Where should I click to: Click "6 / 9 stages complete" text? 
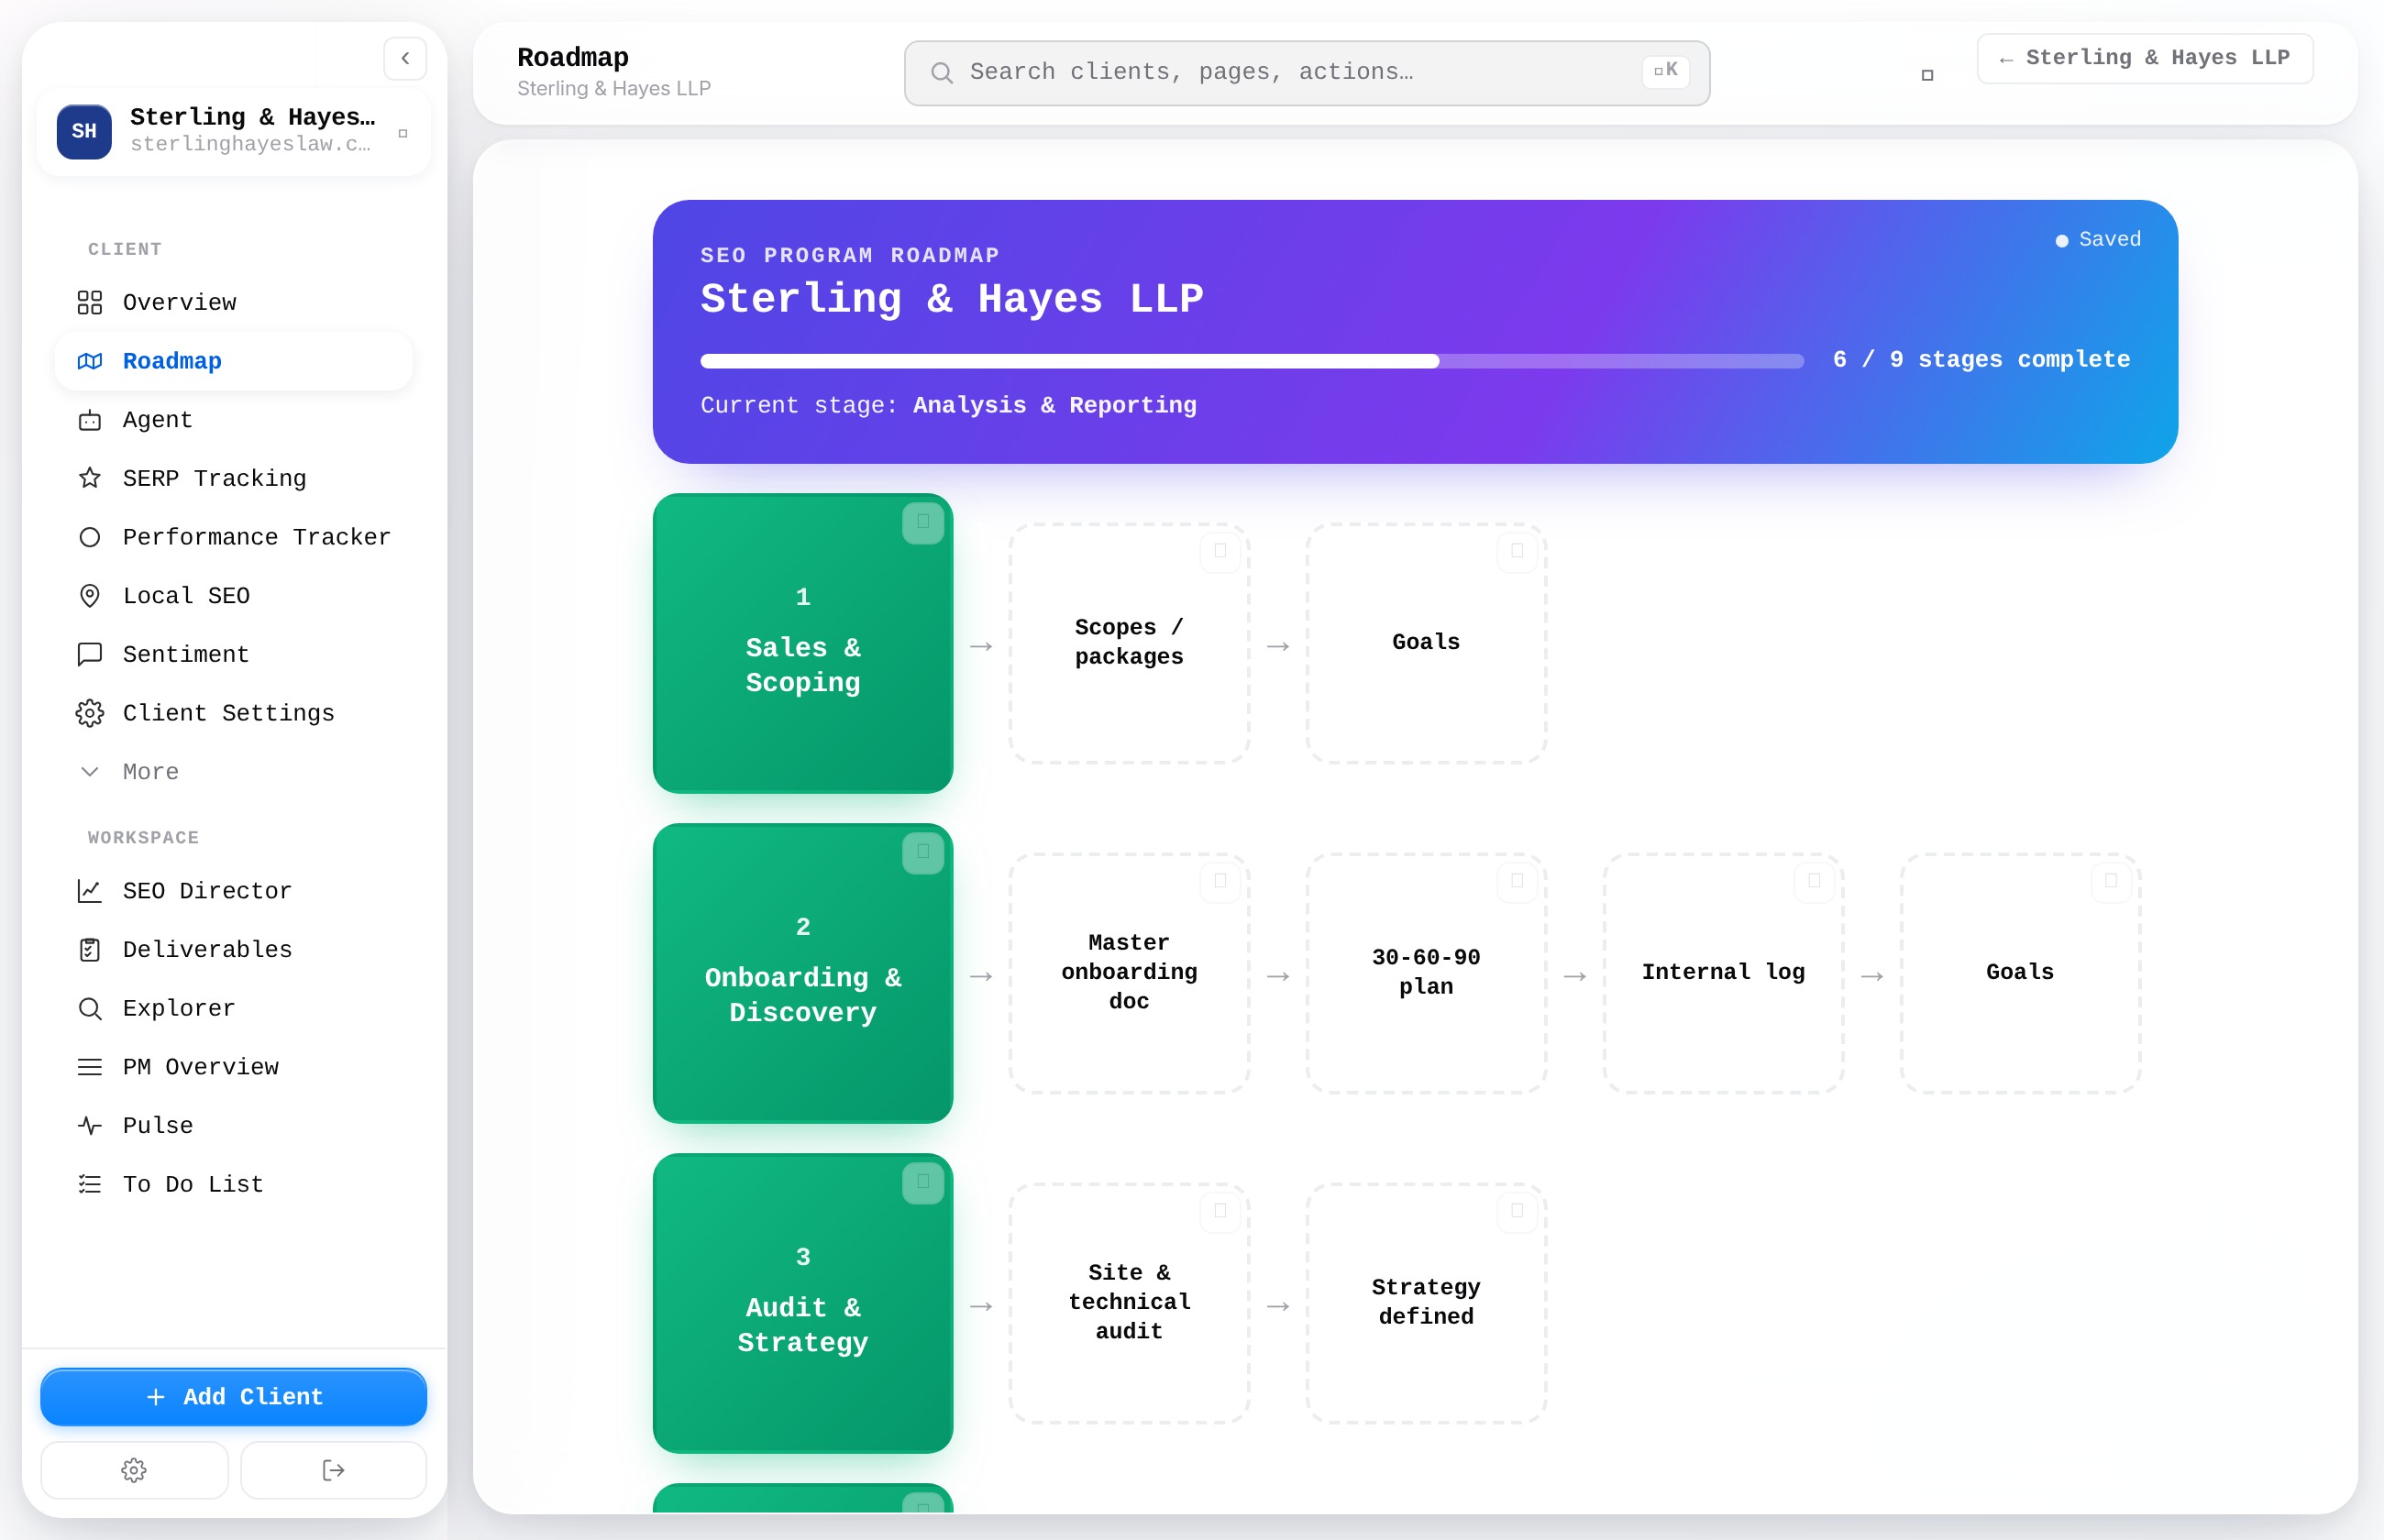point(1981,360)
